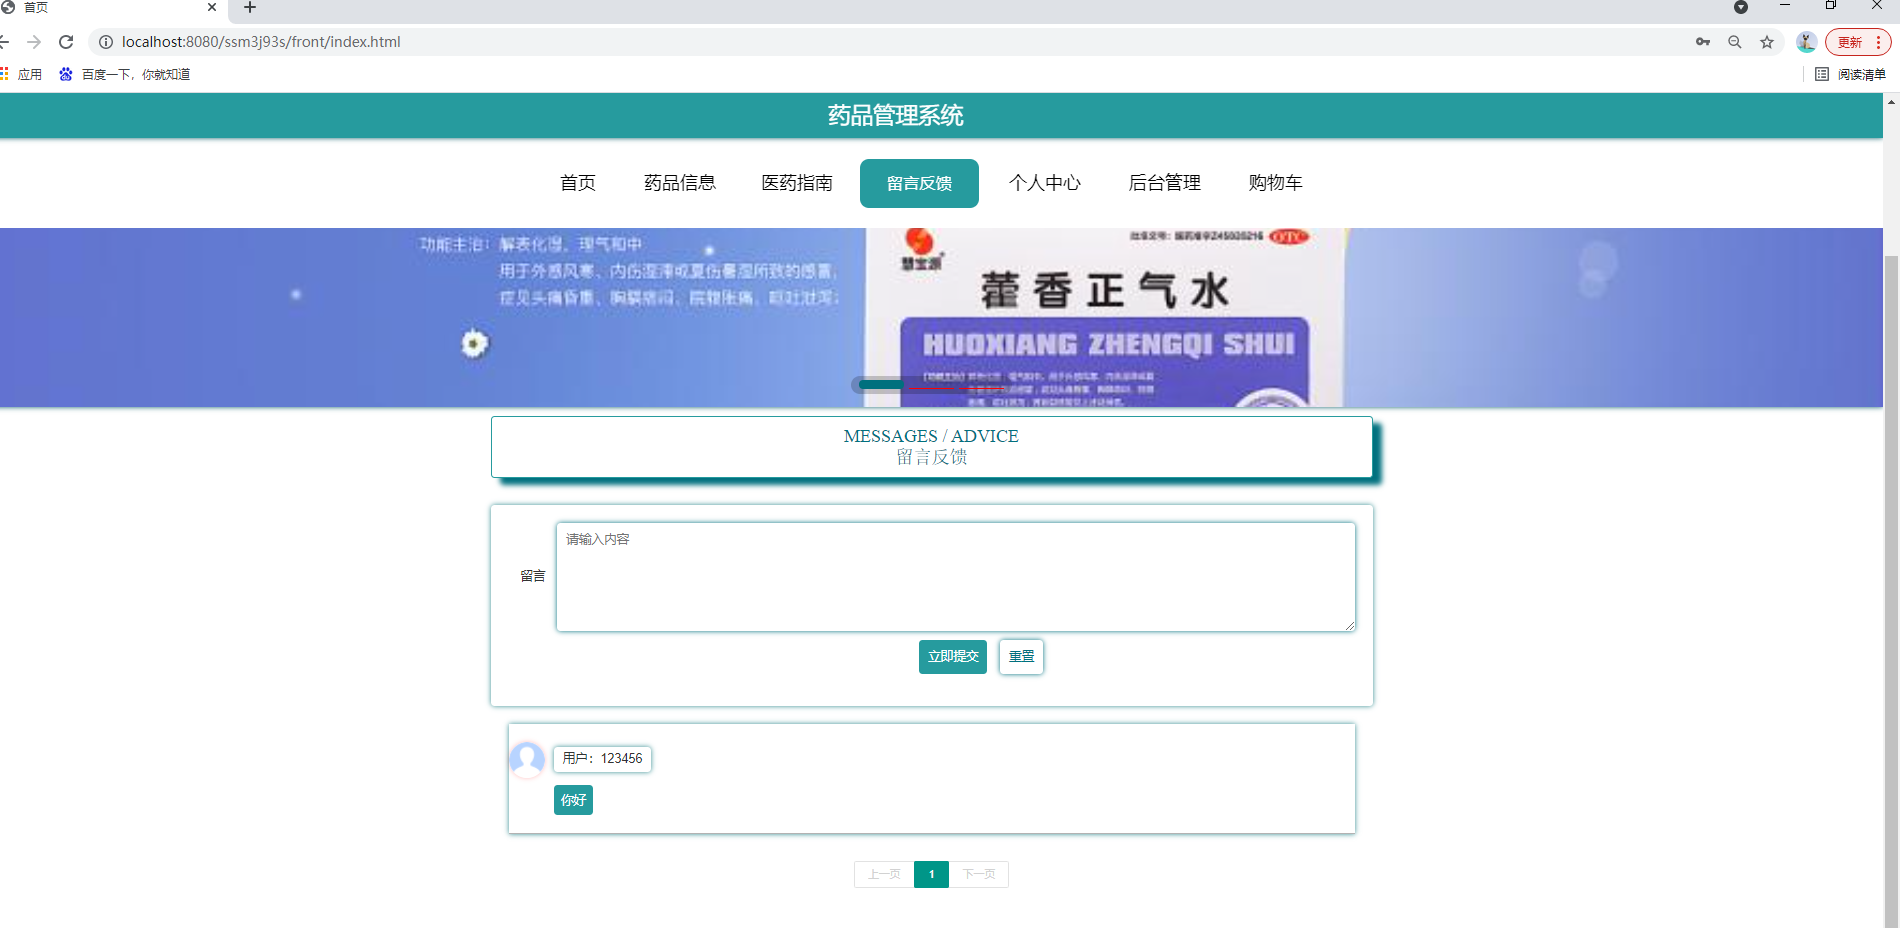
Task: Open the 应用 apps bookmark
Action: coord(21,74)
